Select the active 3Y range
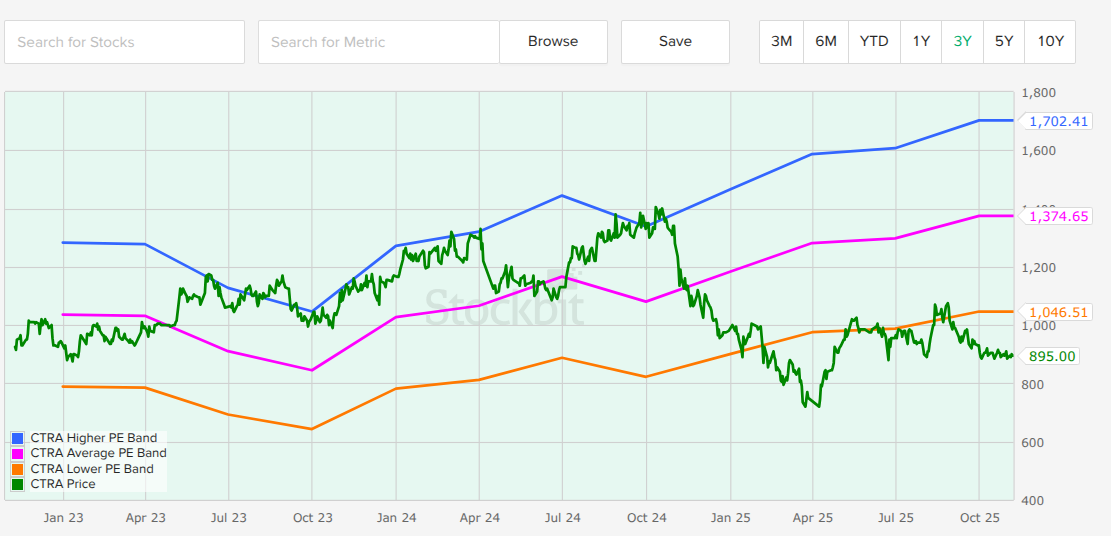 coord(962,42)
